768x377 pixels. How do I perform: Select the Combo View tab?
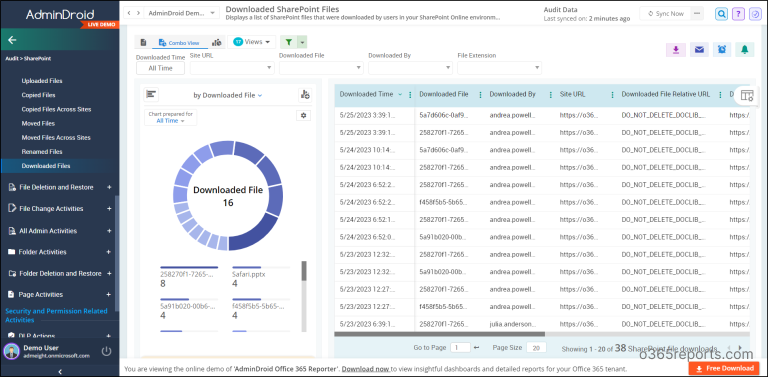(179, 43)
